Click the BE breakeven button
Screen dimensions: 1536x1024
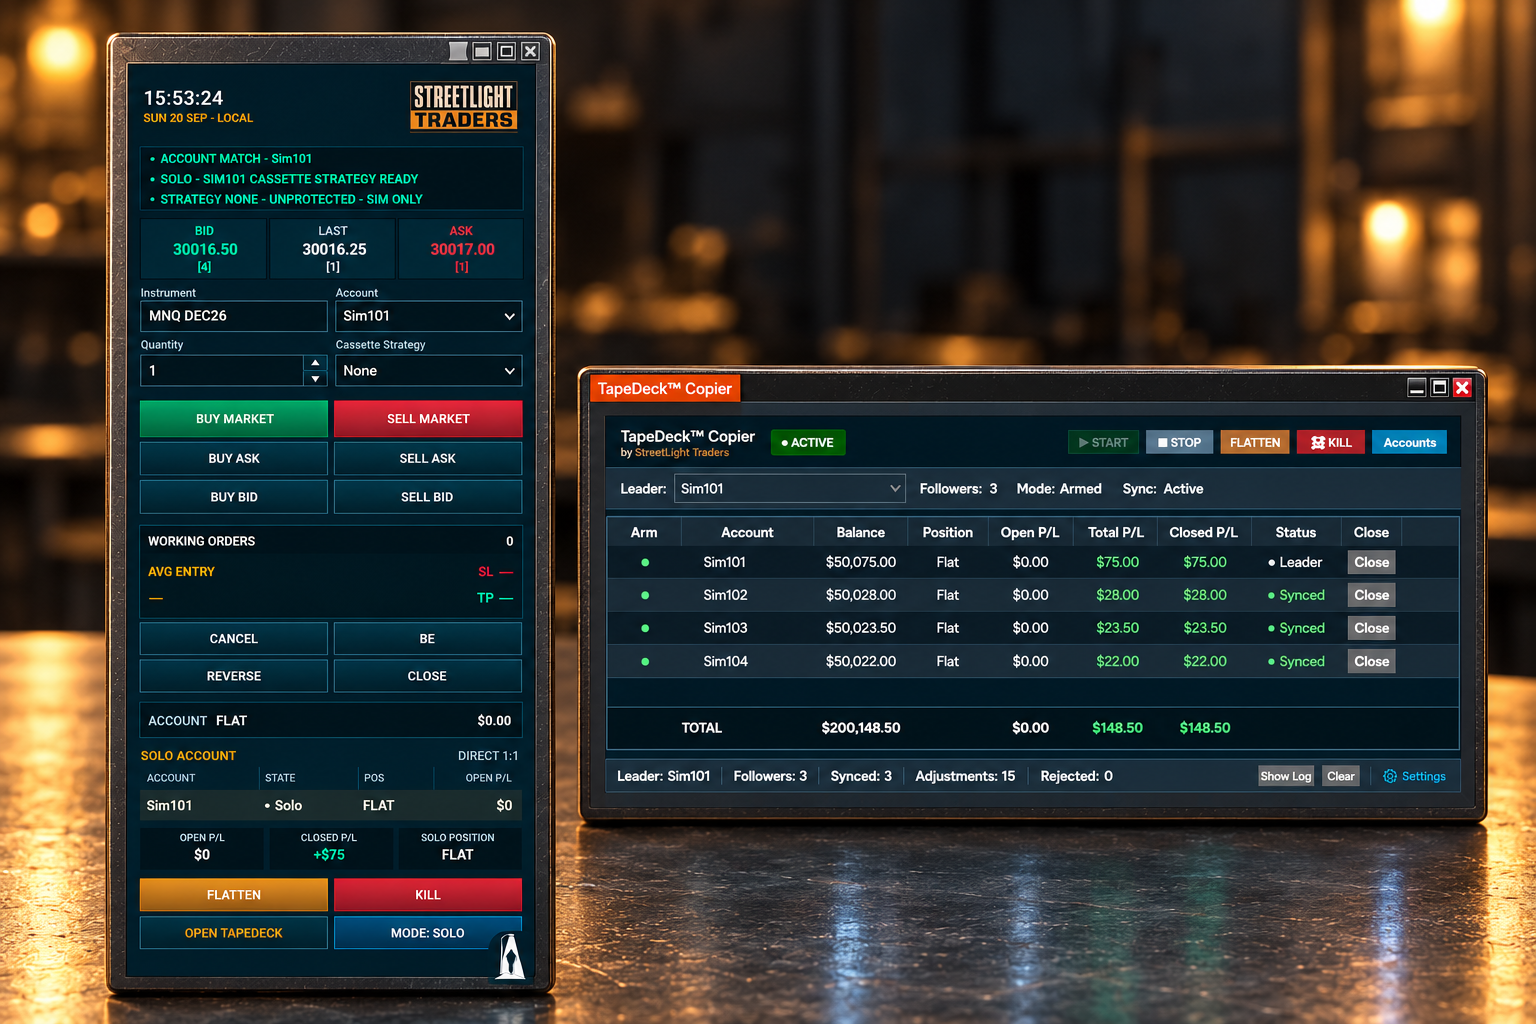428,639
